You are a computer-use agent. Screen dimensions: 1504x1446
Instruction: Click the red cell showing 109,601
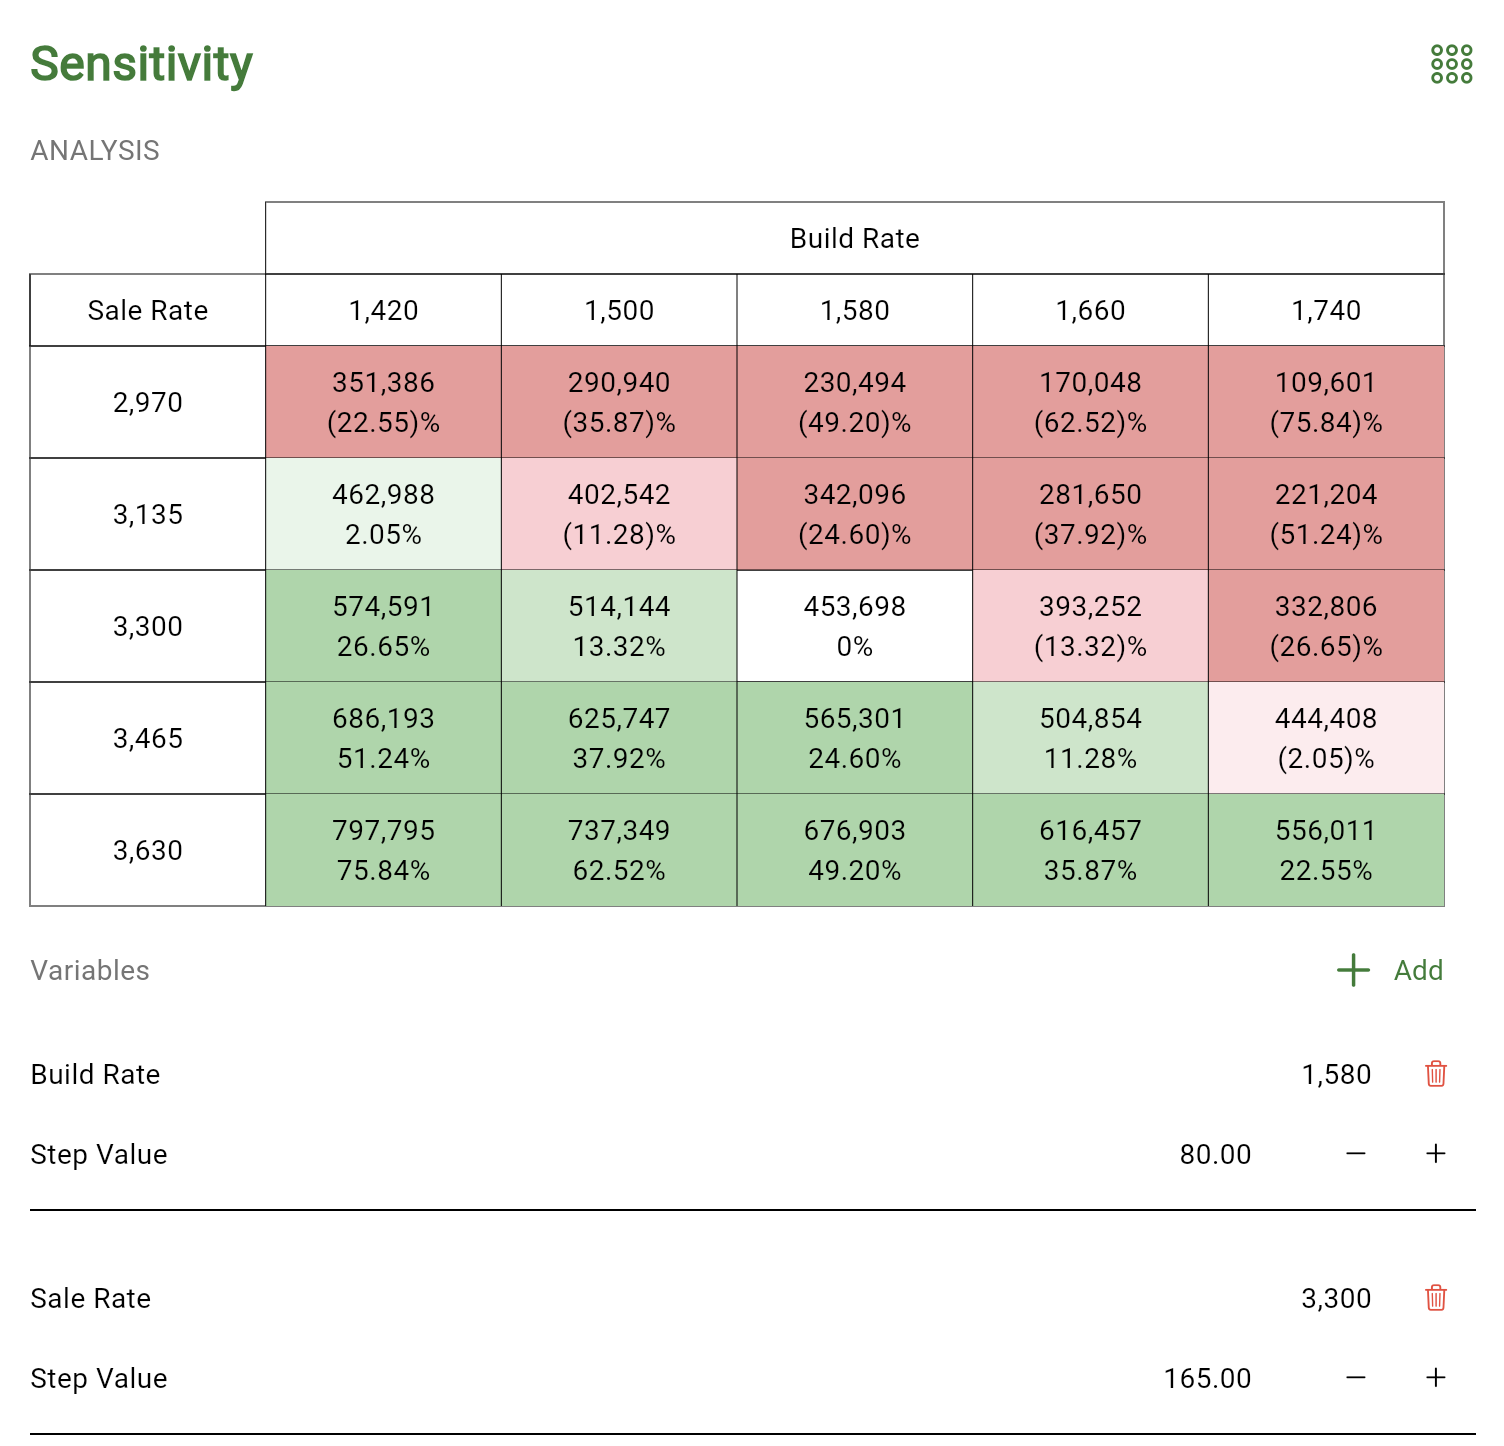(1326, 402)
